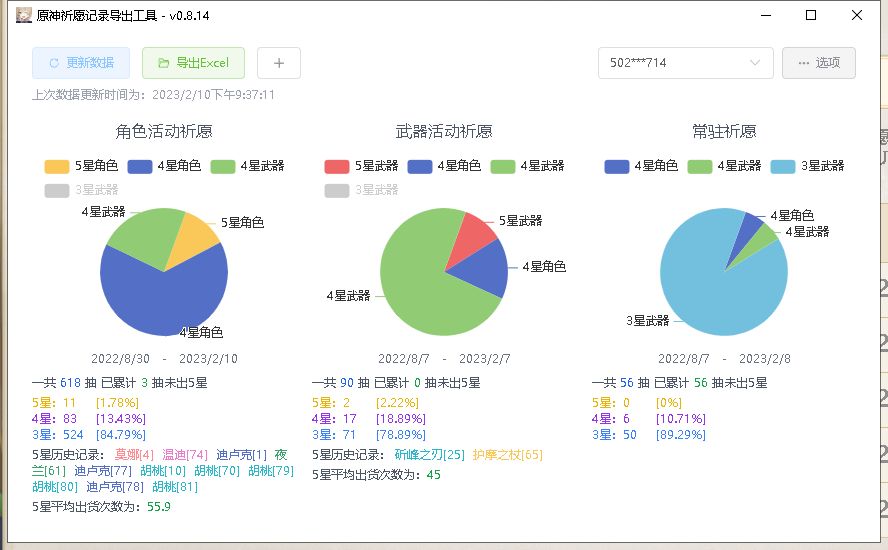Toggle 4星武器 legend in 角色活动祈愿 chart
Screen dimensions: 888x550
point(247,166)
